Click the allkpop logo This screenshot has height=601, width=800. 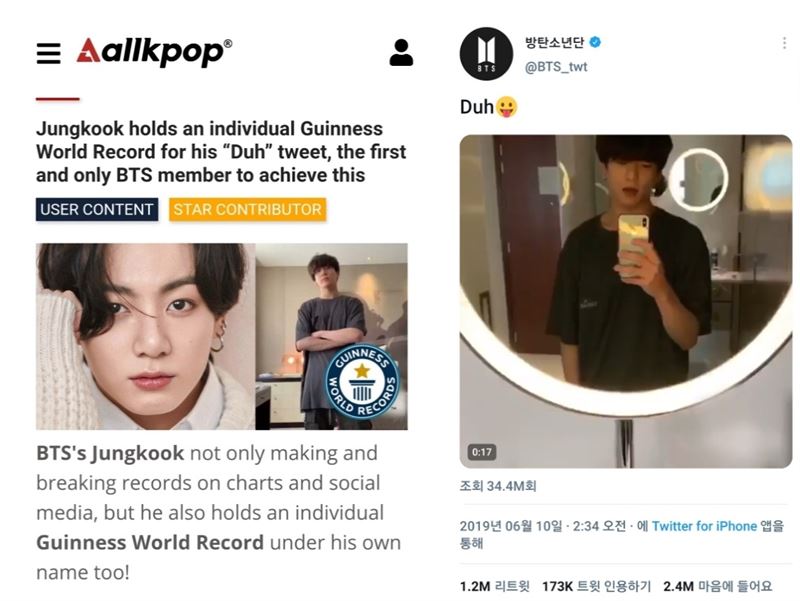pyautogui.click(x=154, y=51)
